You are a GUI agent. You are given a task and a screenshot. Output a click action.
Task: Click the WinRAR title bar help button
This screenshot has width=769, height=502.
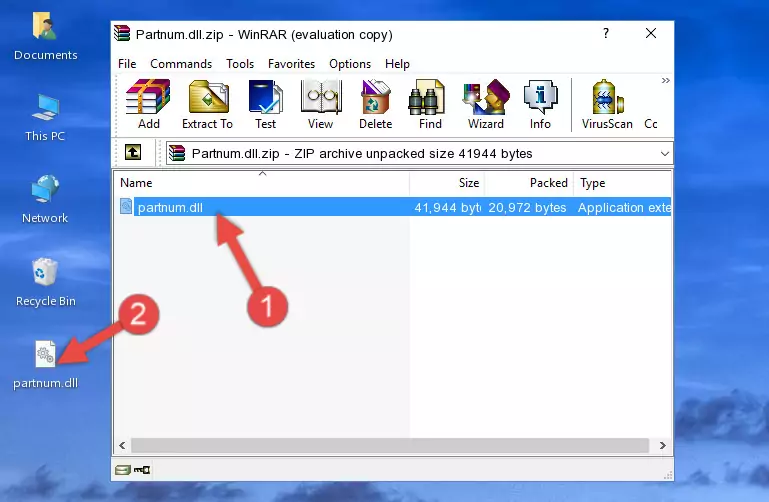tap(606, 33)
